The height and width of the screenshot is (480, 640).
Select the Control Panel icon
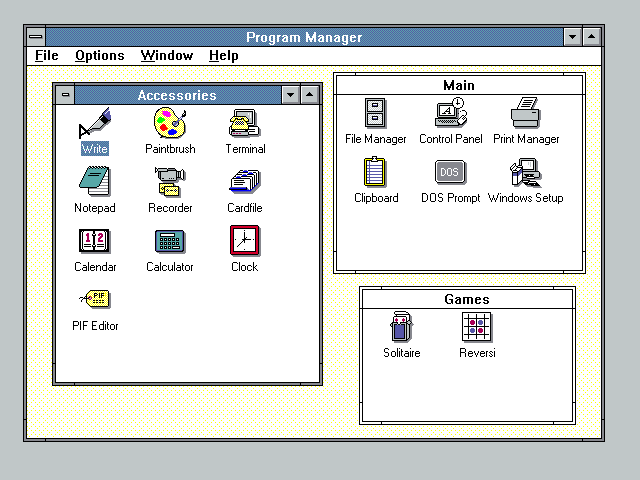tap(451, 112)
